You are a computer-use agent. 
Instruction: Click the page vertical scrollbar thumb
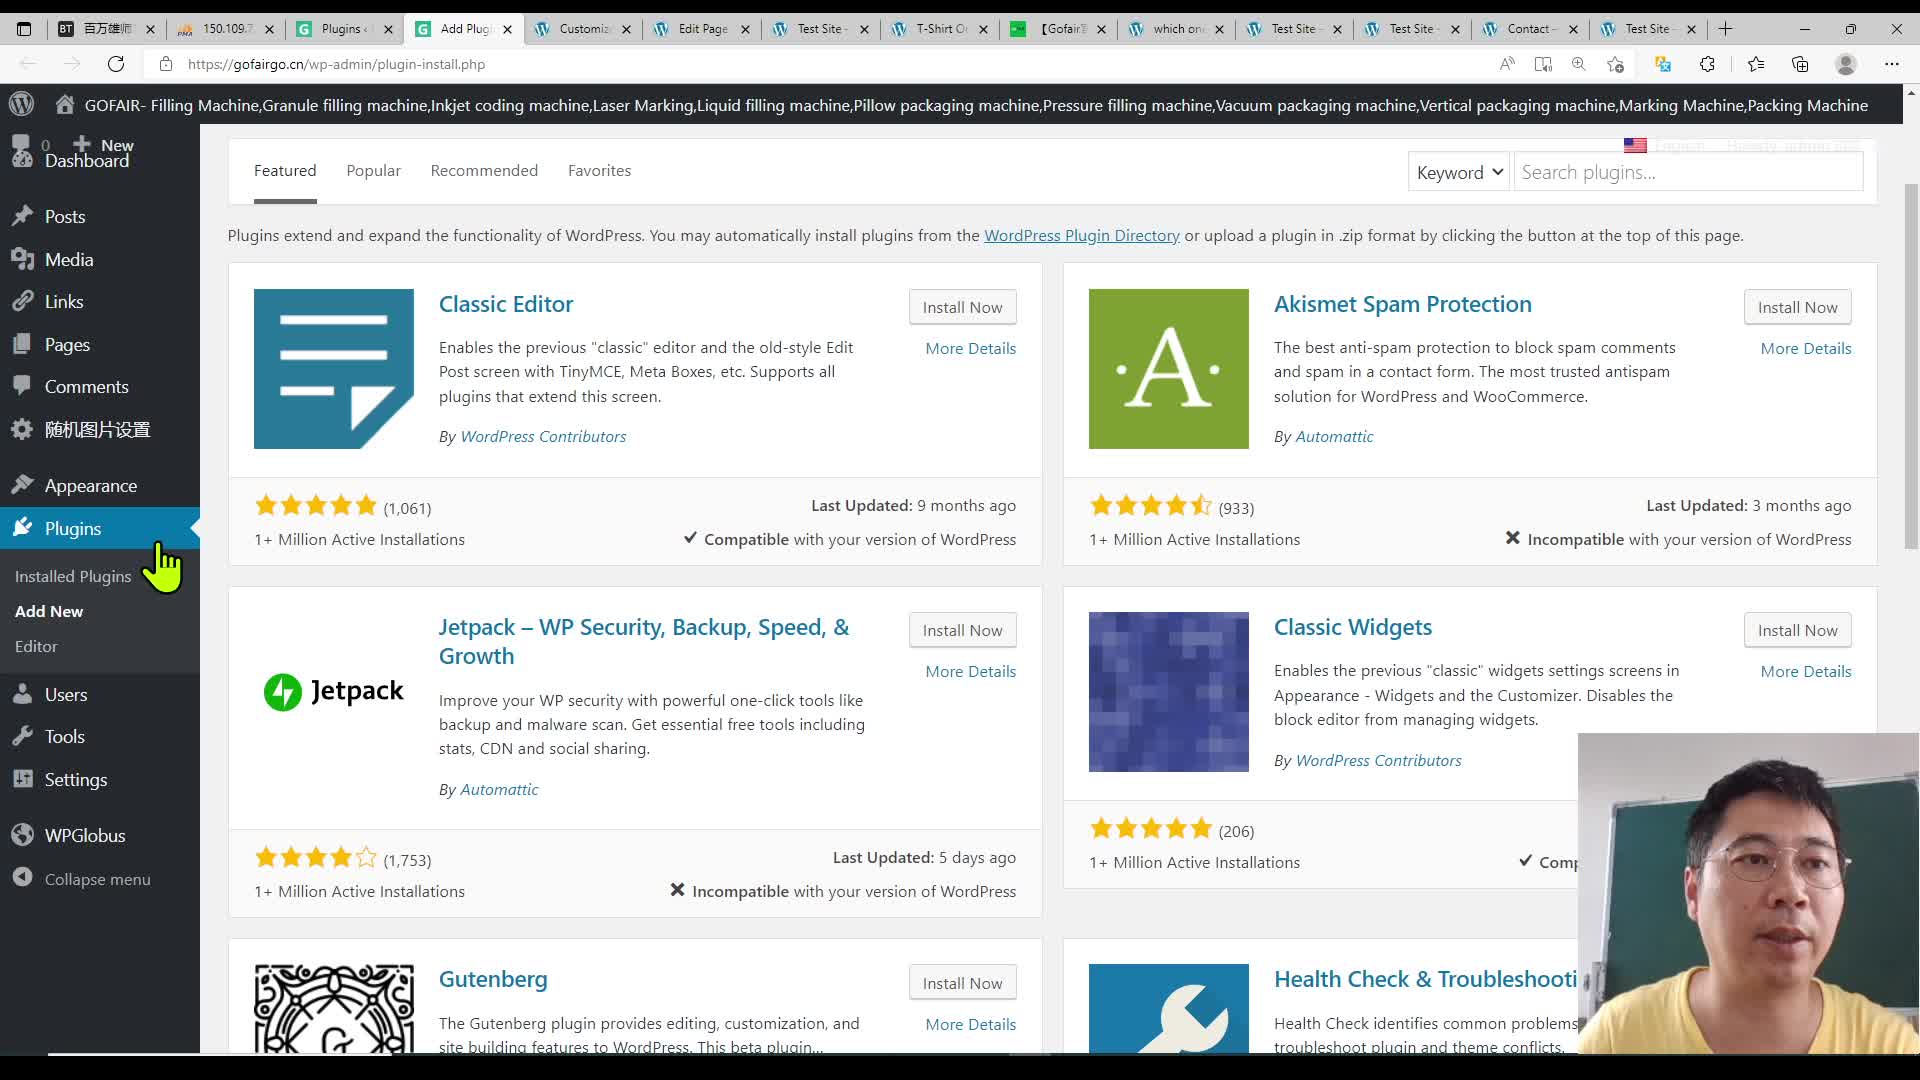pyautogui.click(x=1910, y=365)
